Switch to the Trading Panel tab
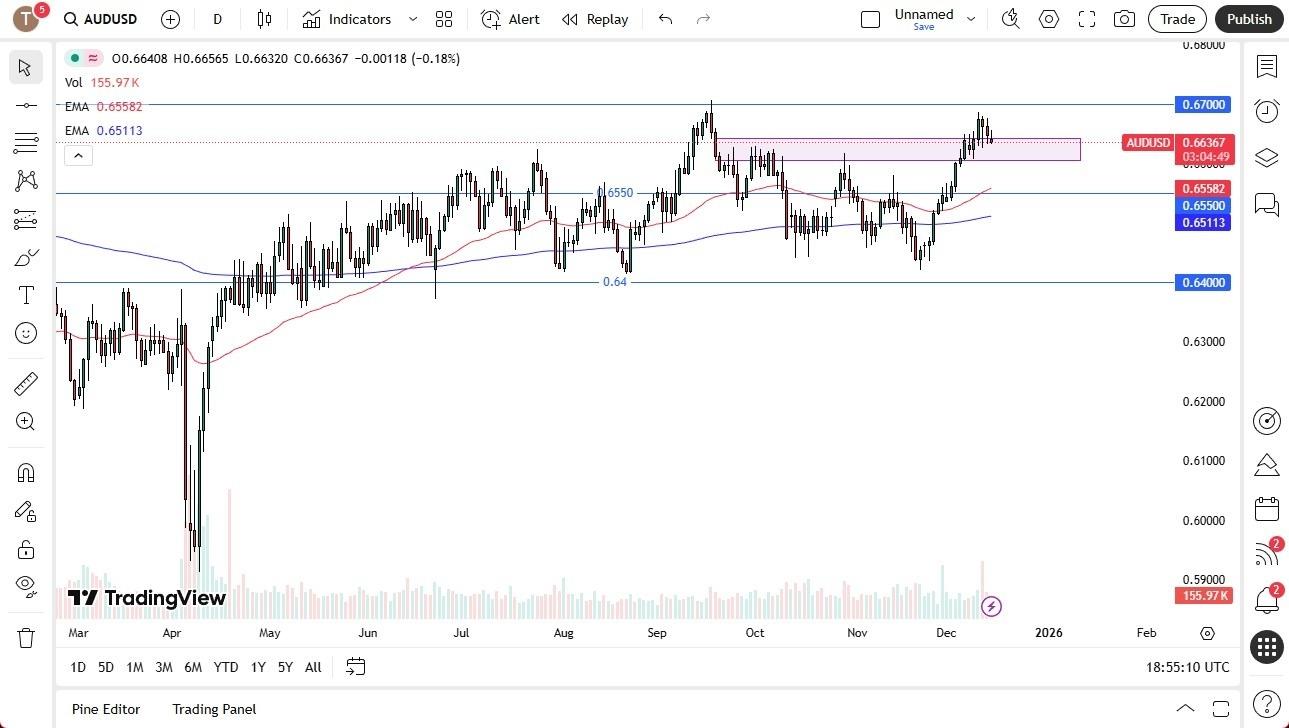The height and width of the screenshot is (728, 1289). click(x=214, y=709)
